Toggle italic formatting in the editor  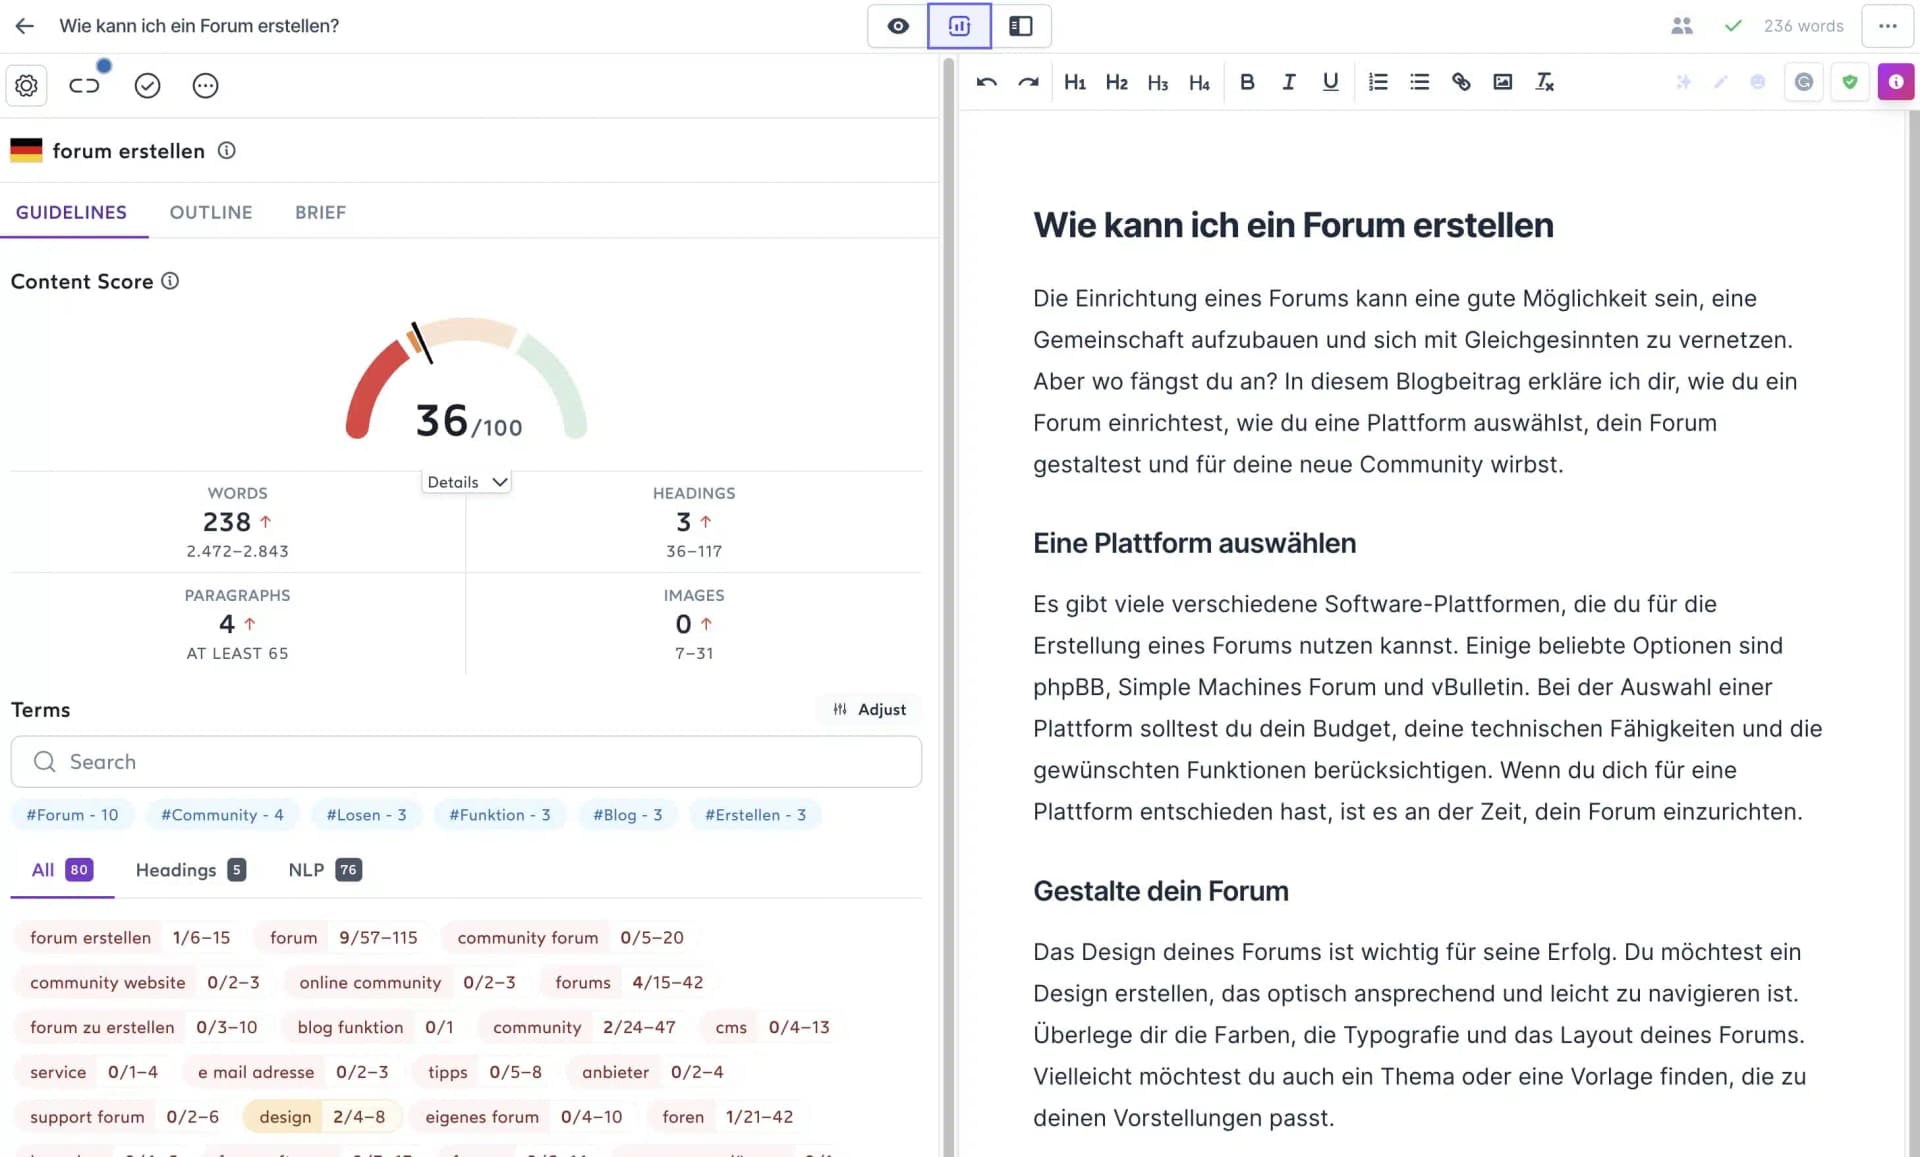click(x=1288, y=82)
